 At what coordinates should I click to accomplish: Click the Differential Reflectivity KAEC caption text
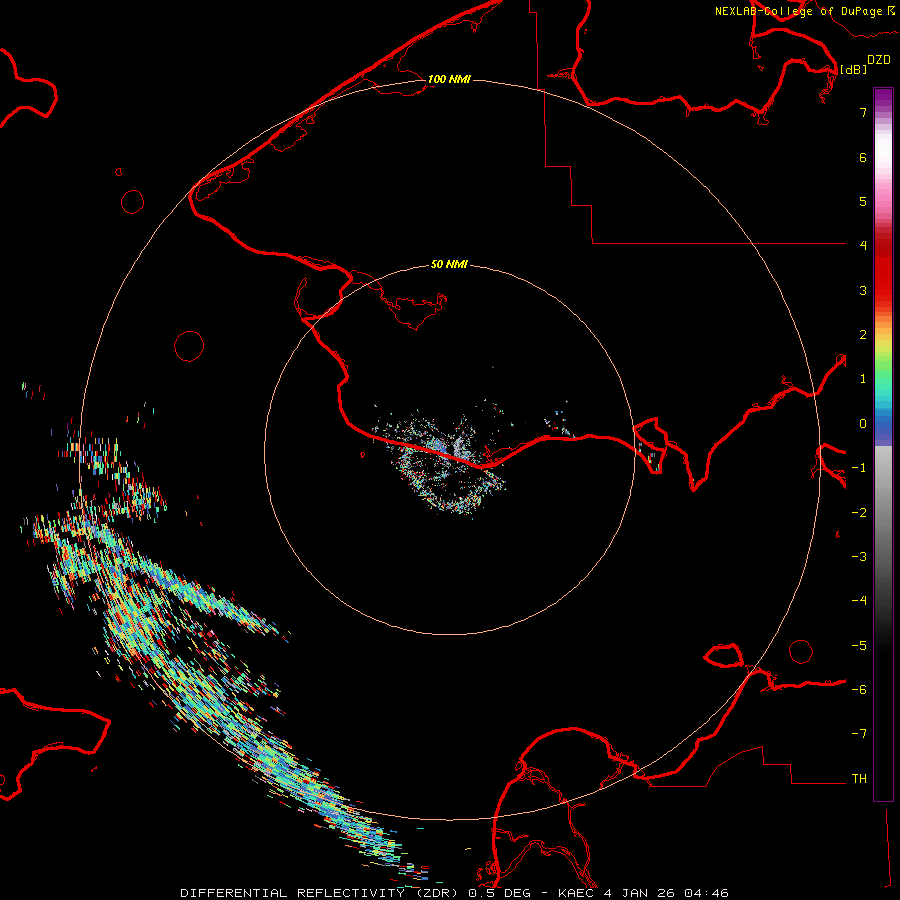click(454, 893)
